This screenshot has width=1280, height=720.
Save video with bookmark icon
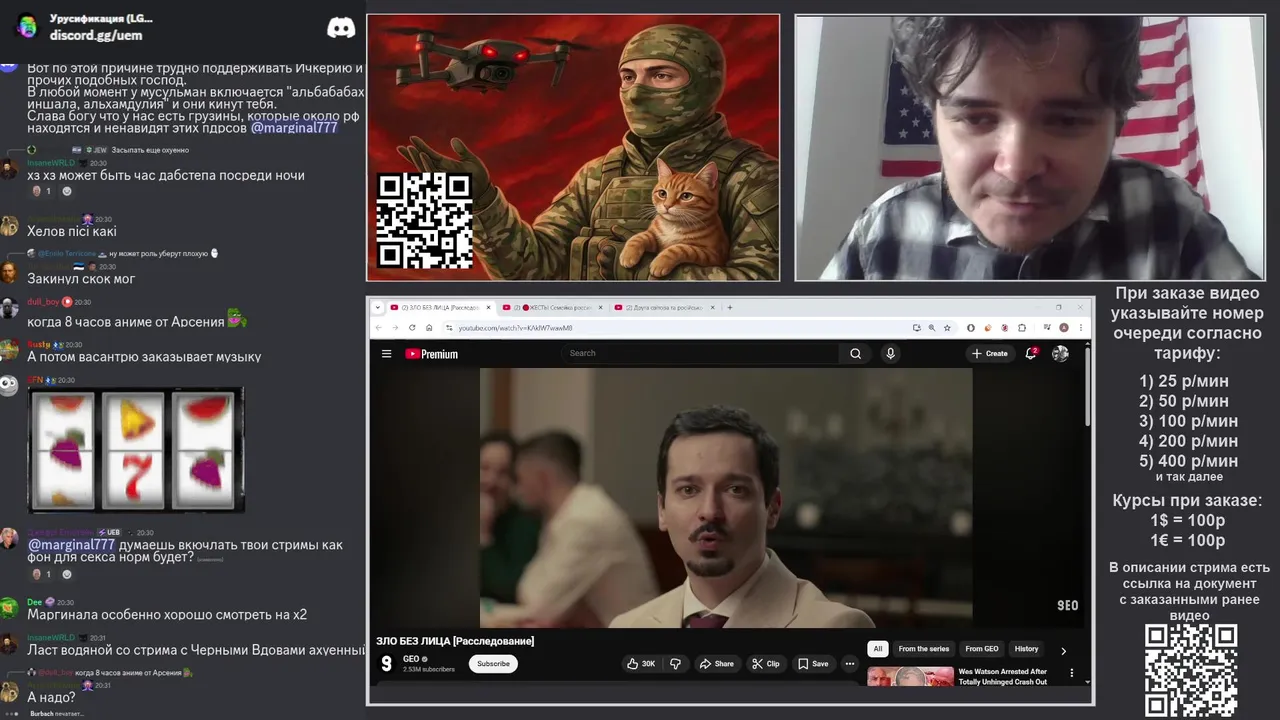coord(812,664)
